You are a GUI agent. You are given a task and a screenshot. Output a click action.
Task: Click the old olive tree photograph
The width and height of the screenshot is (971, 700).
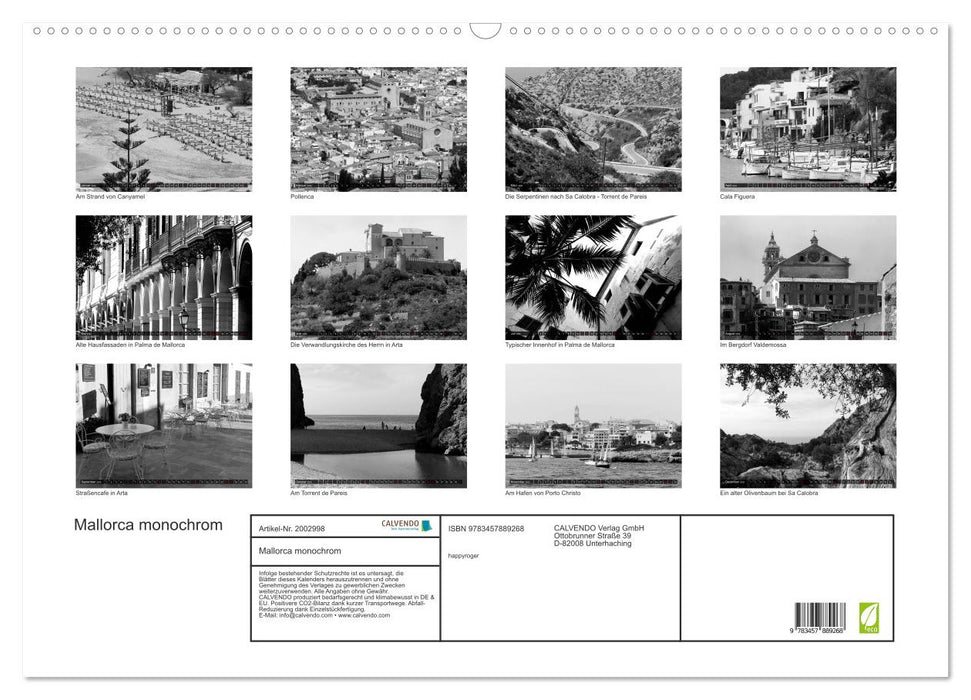pos(808,424)
